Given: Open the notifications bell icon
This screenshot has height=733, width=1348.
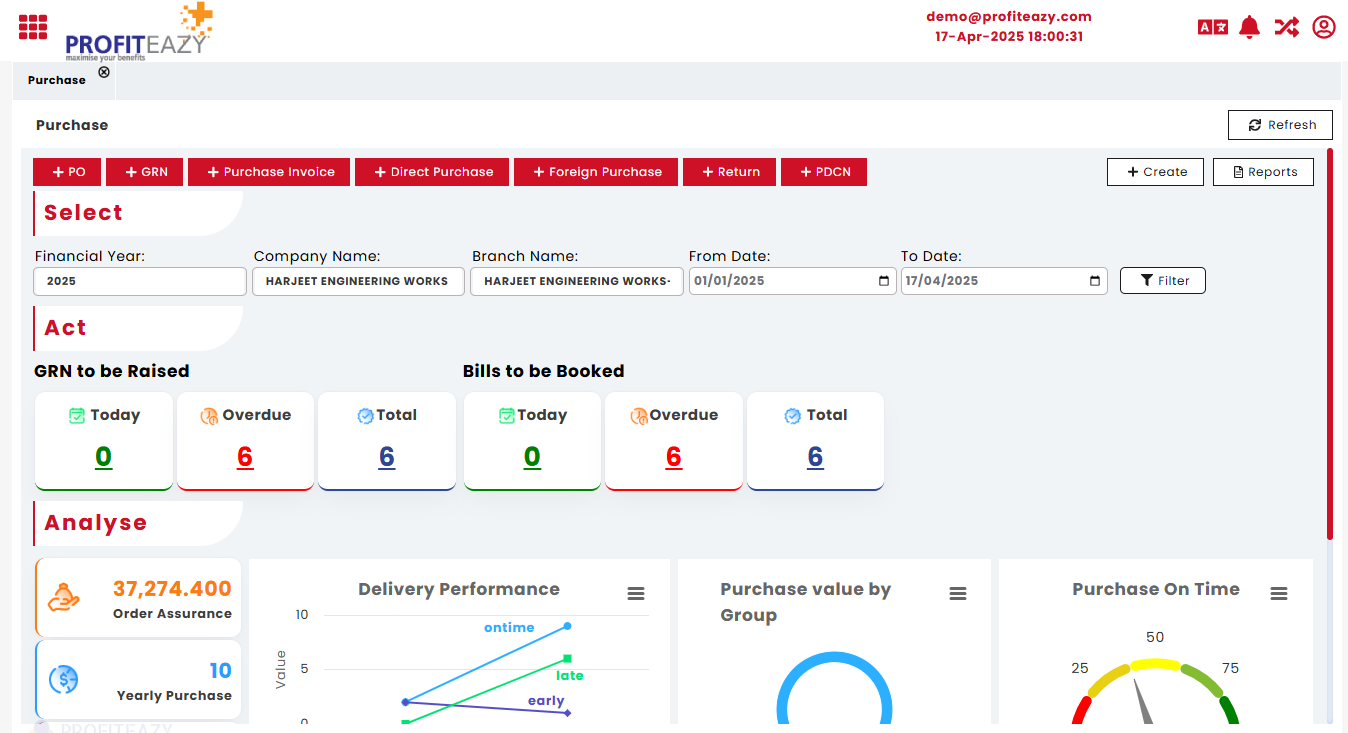Looking at the screenshot, I should pos(1249,27).
